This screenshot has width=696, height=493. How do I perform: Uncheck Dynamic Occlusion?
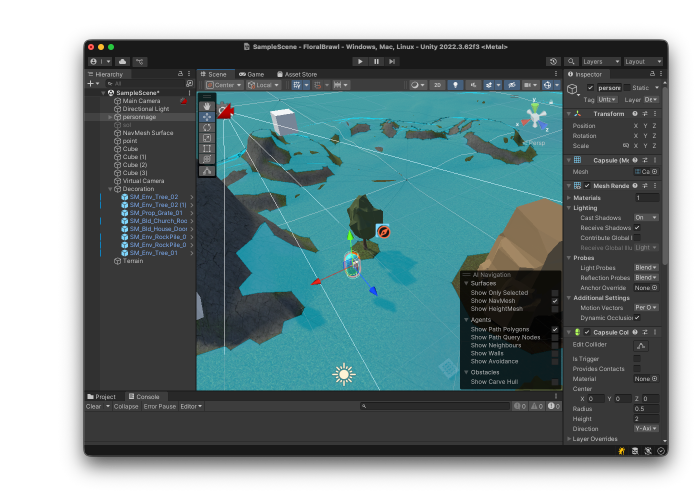pos(637,318)
